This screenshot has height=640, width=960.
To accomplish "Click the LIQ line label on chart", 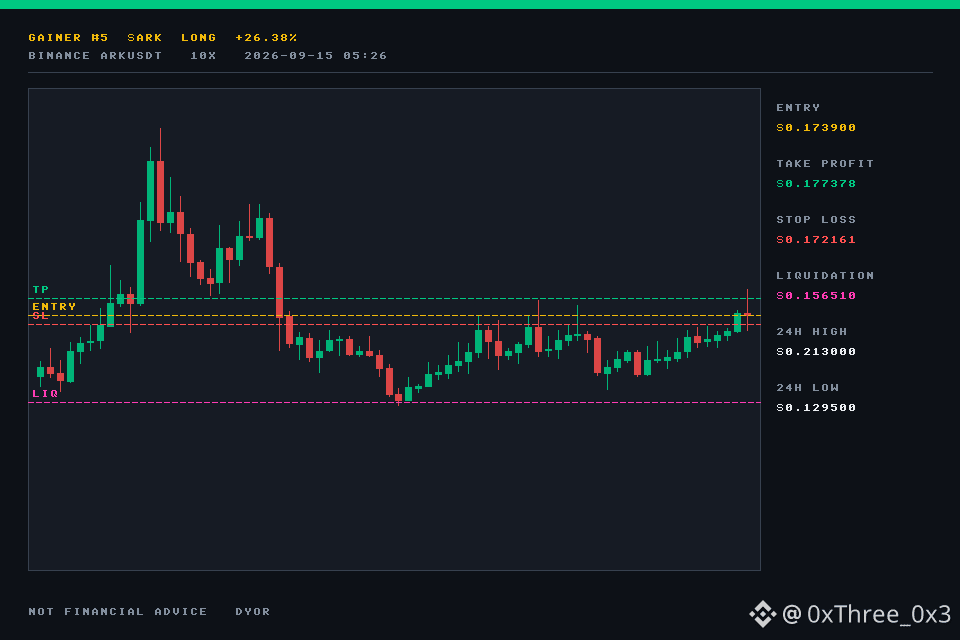I will tap(45, 393).
